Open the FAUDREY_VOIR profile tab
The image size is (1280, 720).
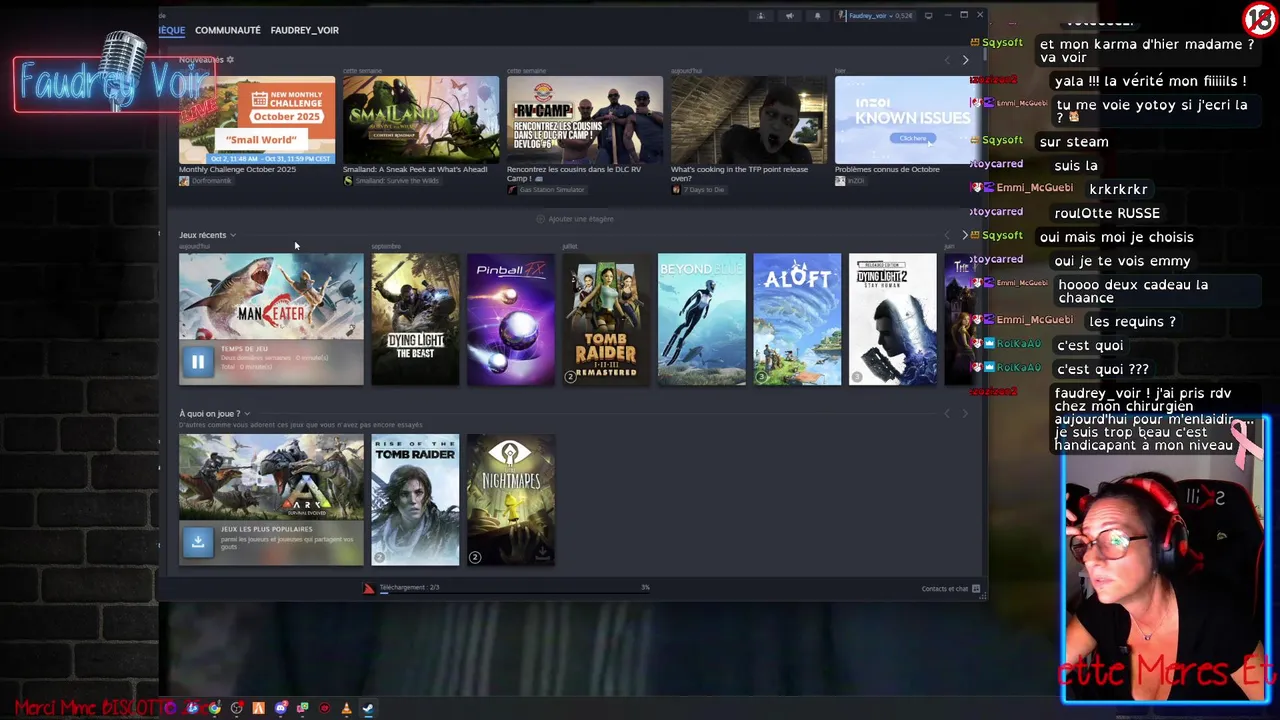[x=304, y=30]
